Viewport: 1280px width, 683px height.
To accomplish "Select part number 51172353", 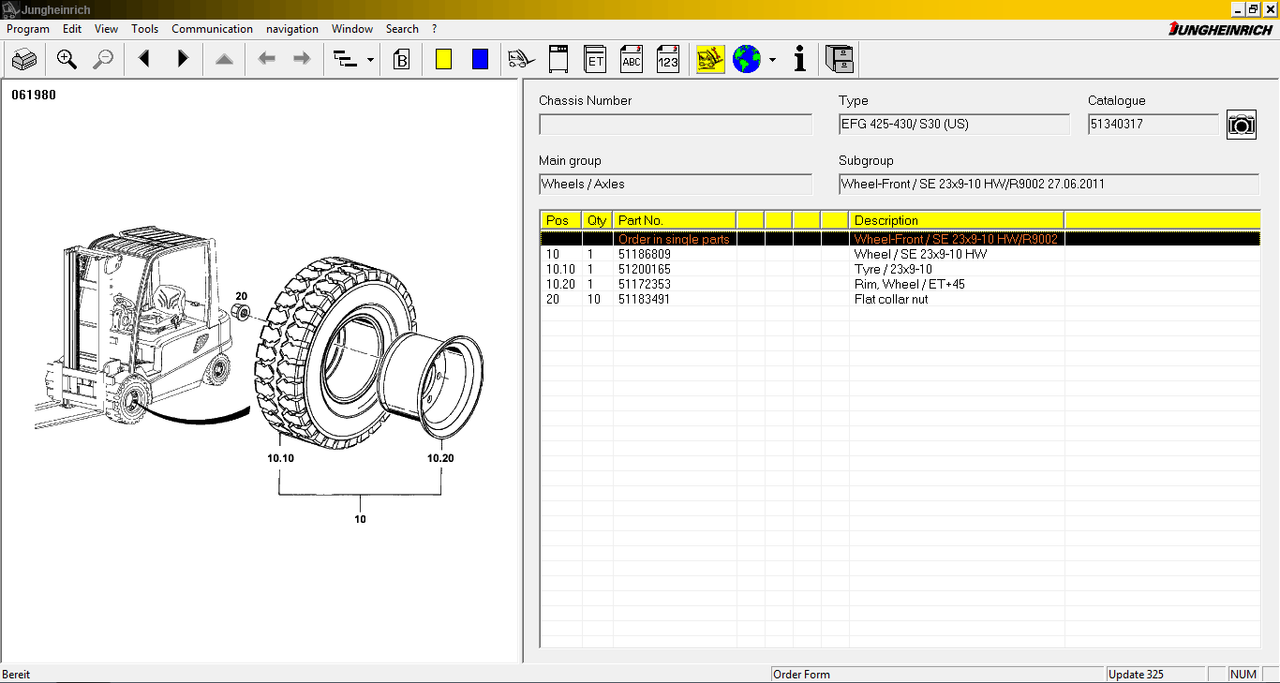I will [644, 284].
